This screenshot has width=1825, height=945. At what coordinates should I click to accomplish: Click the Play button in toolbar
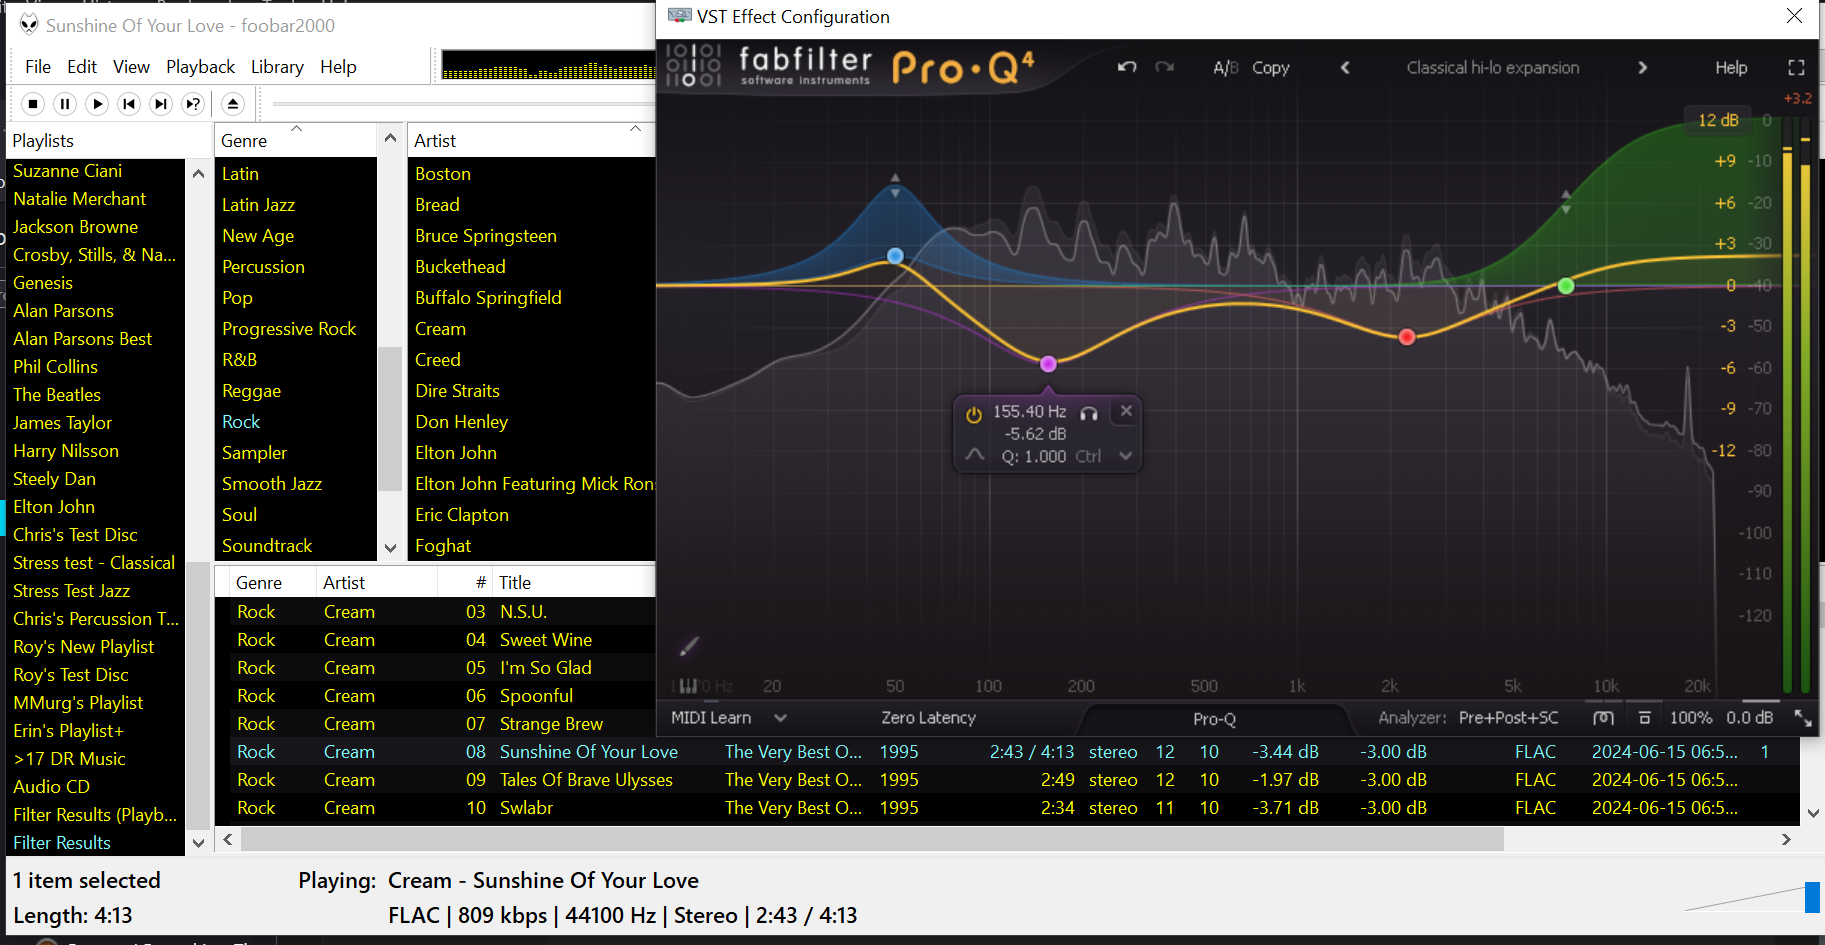pyautogui.click(x=97, y=104)
